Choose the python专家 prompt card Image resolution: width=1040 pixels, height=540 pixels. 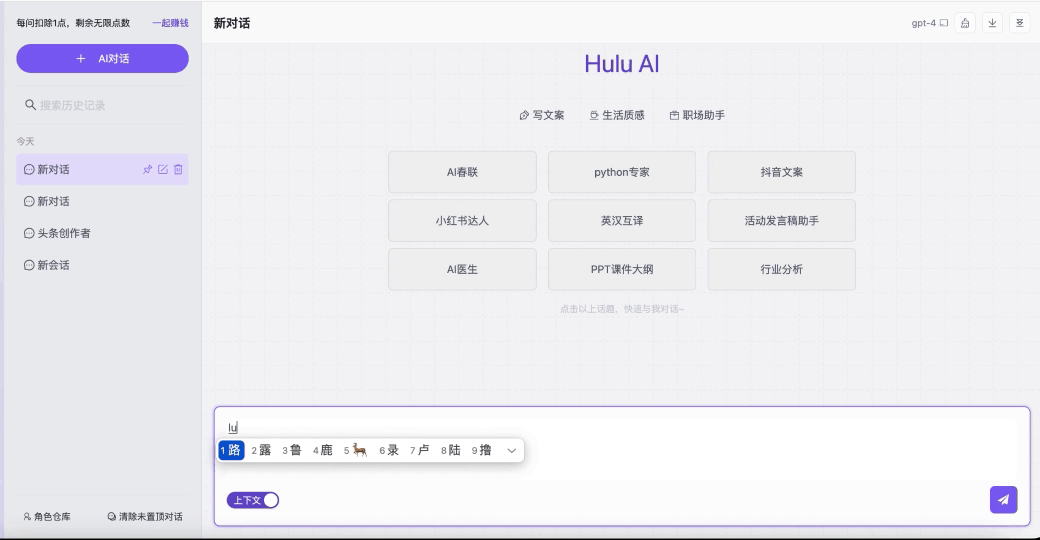[621, 172]
